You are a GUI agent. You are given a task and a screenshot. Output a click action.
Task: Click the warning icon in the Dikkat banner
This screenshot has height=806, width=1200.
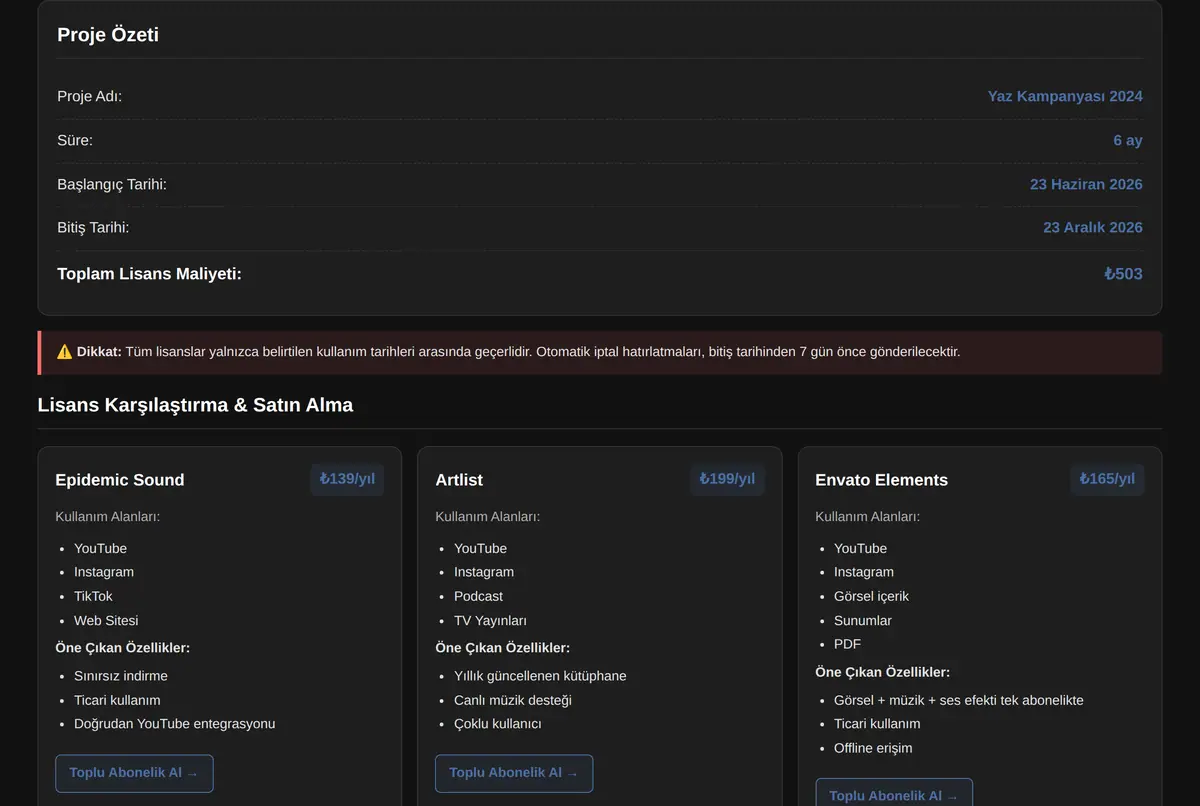click(x=64, y=352)
